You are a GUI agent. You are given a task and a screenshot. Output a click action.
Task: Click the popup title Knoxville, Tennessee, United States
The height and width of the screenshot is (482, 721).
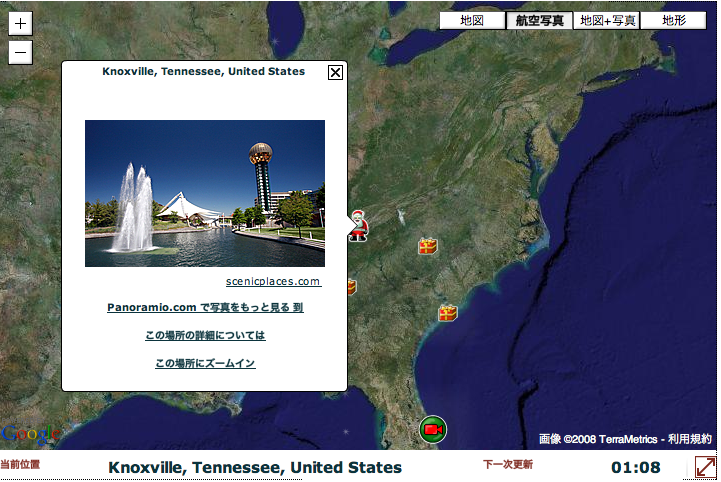(203, 71)
